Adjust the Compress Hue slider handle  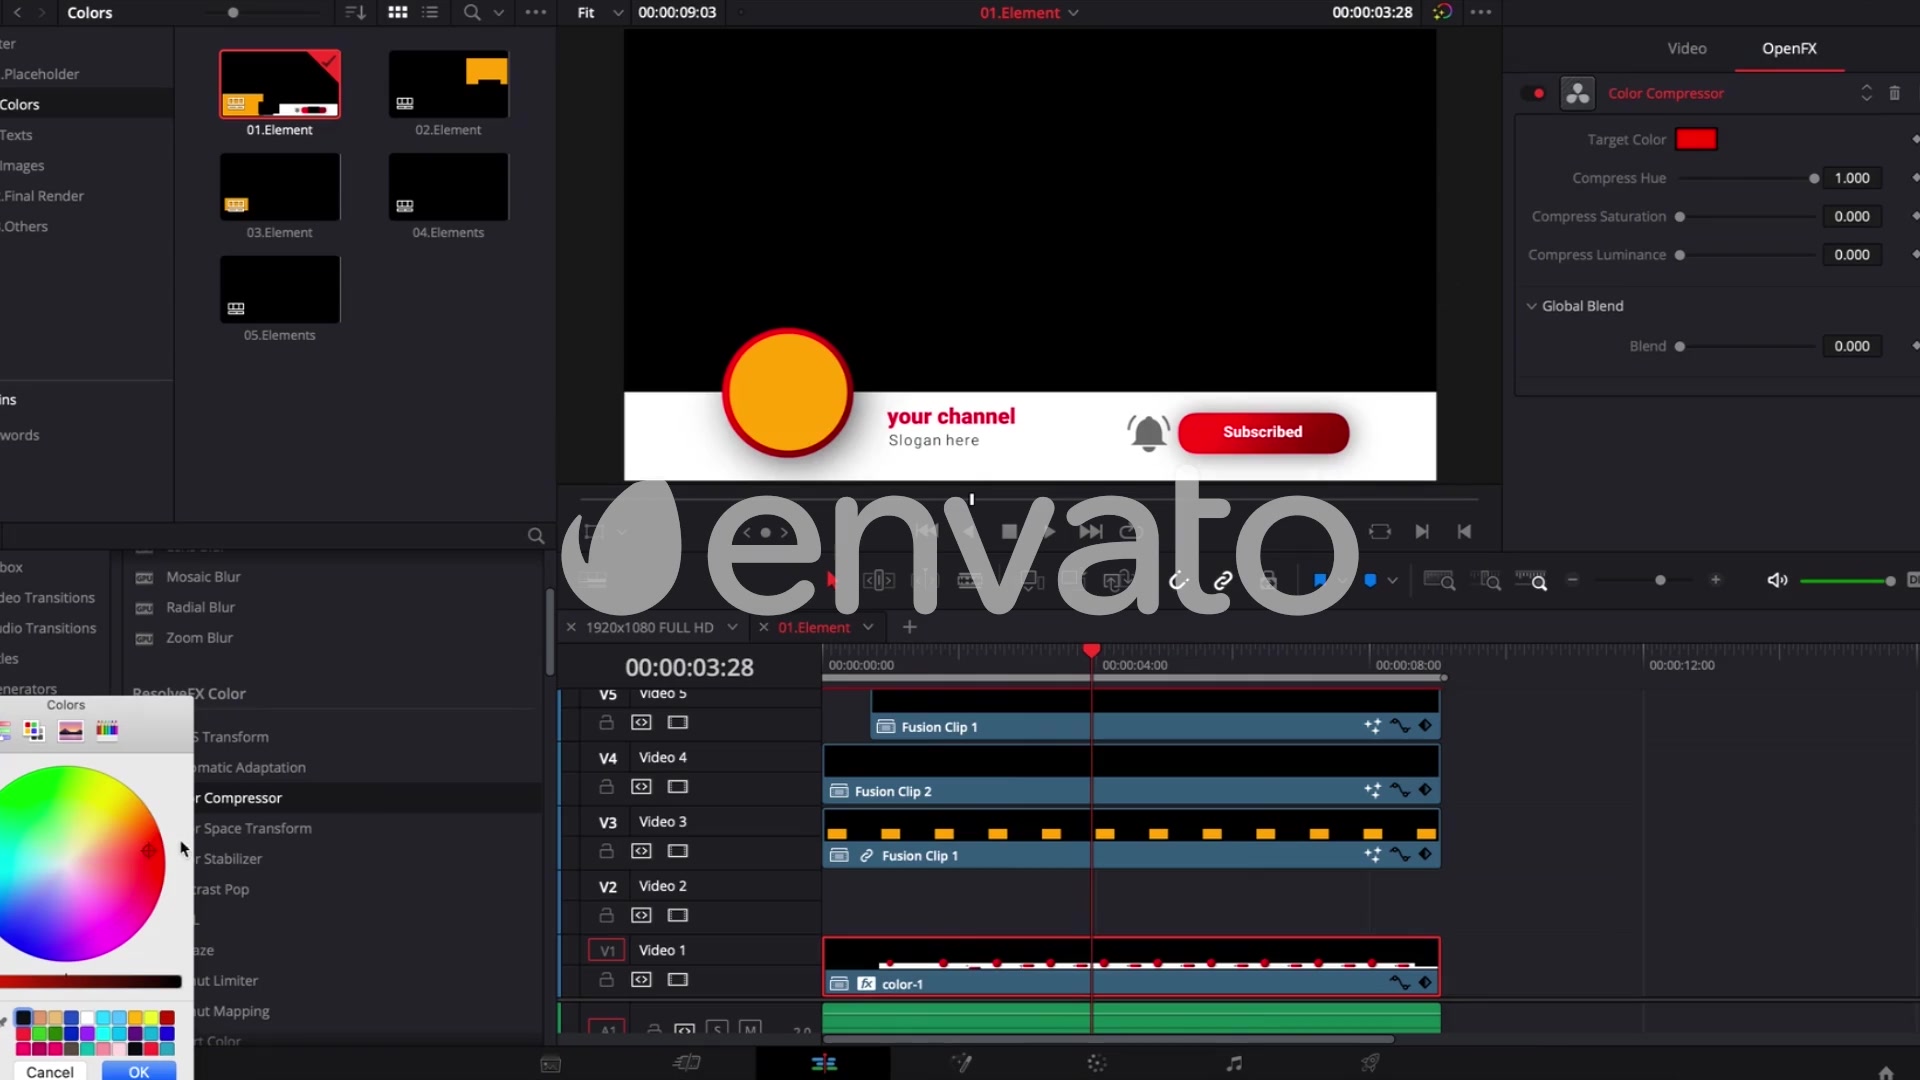point(1814,178)
